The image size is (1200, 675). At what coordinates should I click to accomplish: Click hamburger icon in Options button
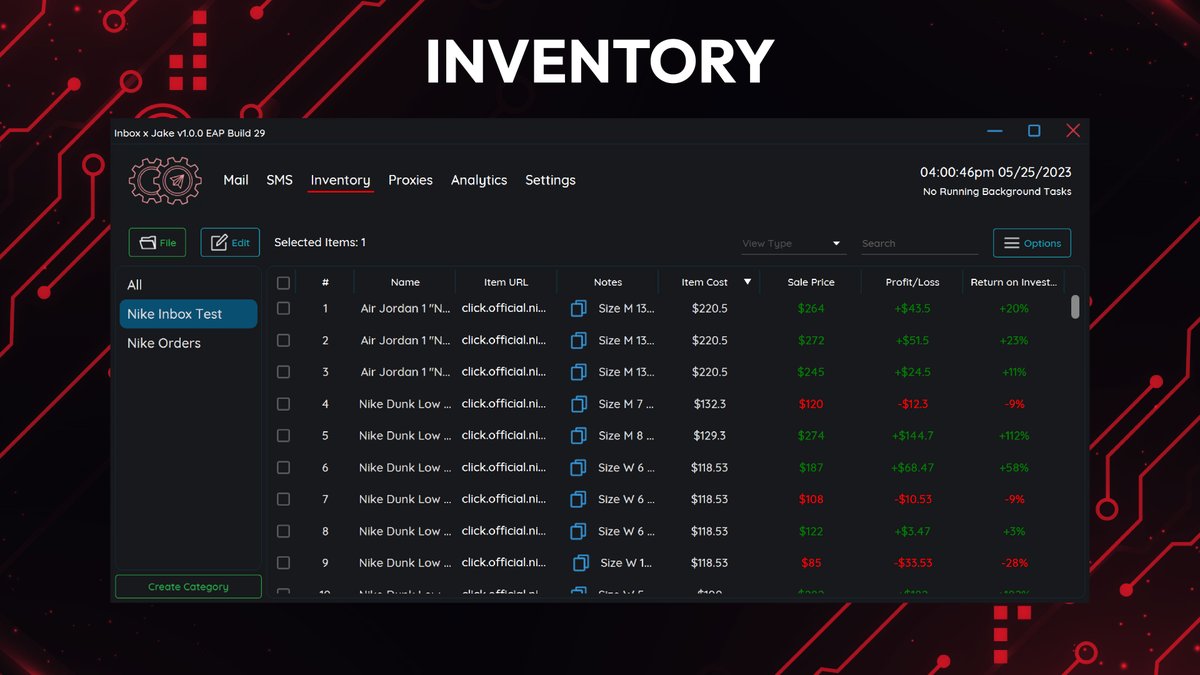[x=1011, y=243]
